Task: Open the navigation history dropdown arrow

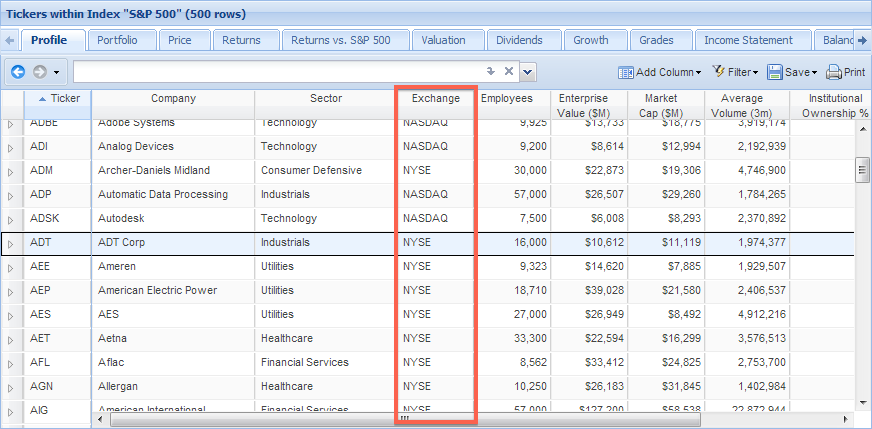Action: click(x=56, y=72)
